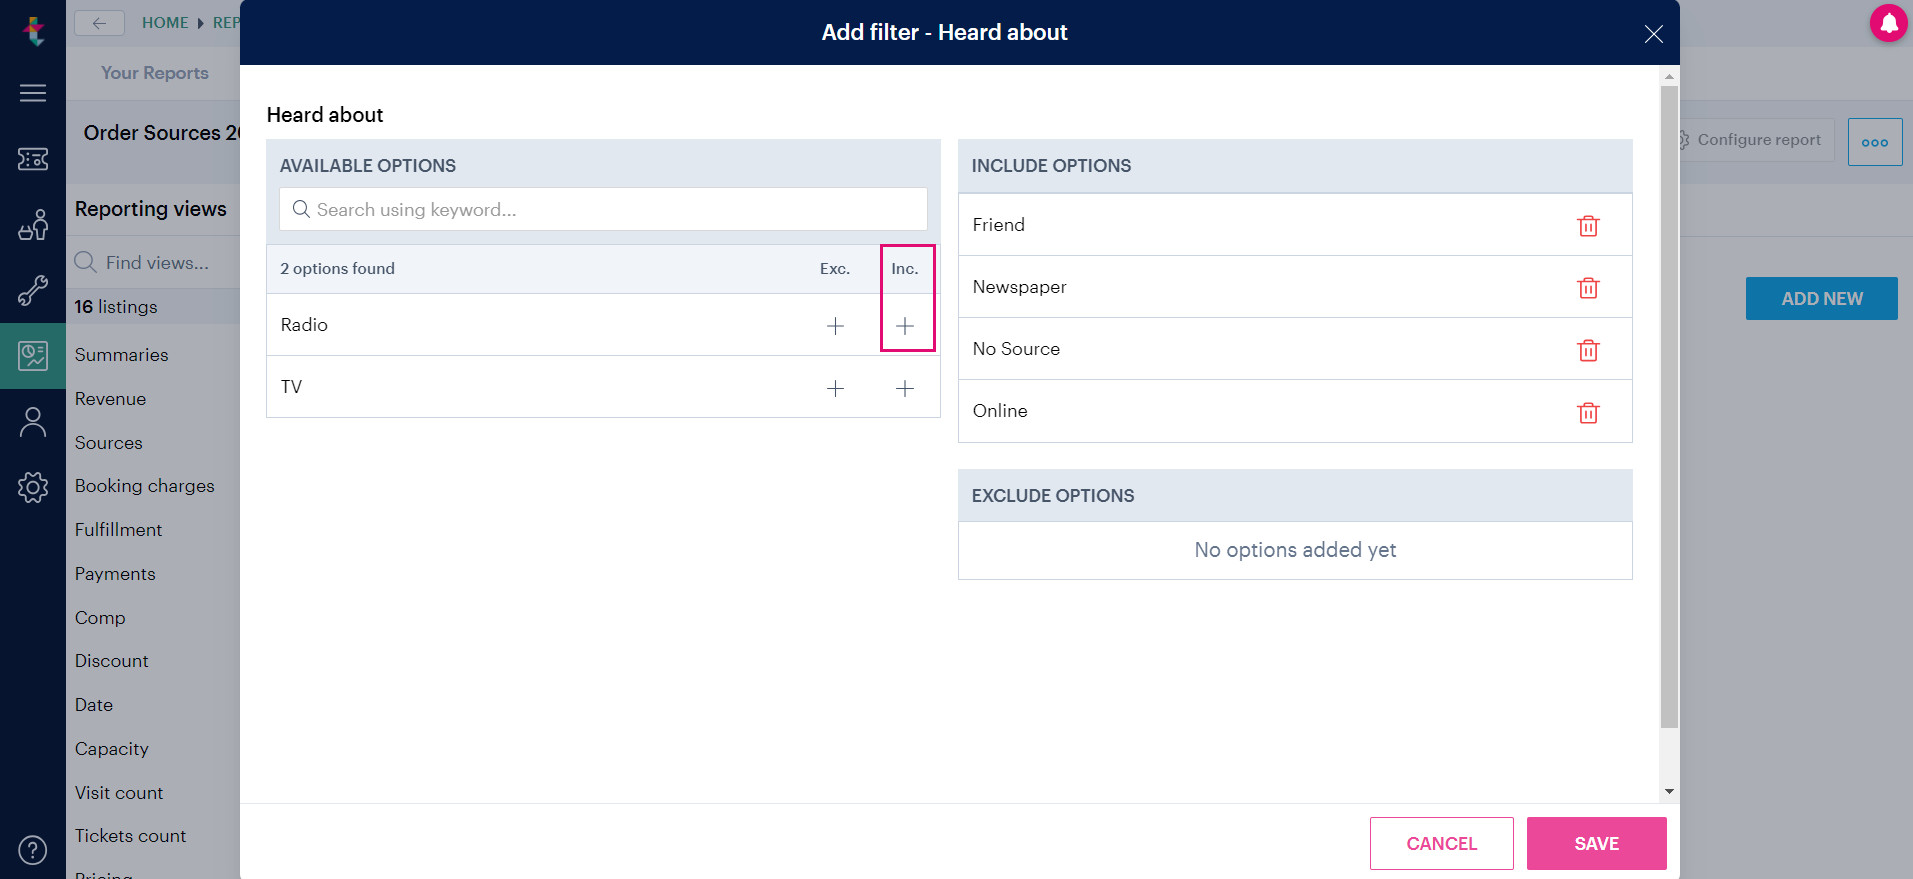Exclude the TV option via plus icon
The width and height of the screenshot is (1913, 879).
835,388
